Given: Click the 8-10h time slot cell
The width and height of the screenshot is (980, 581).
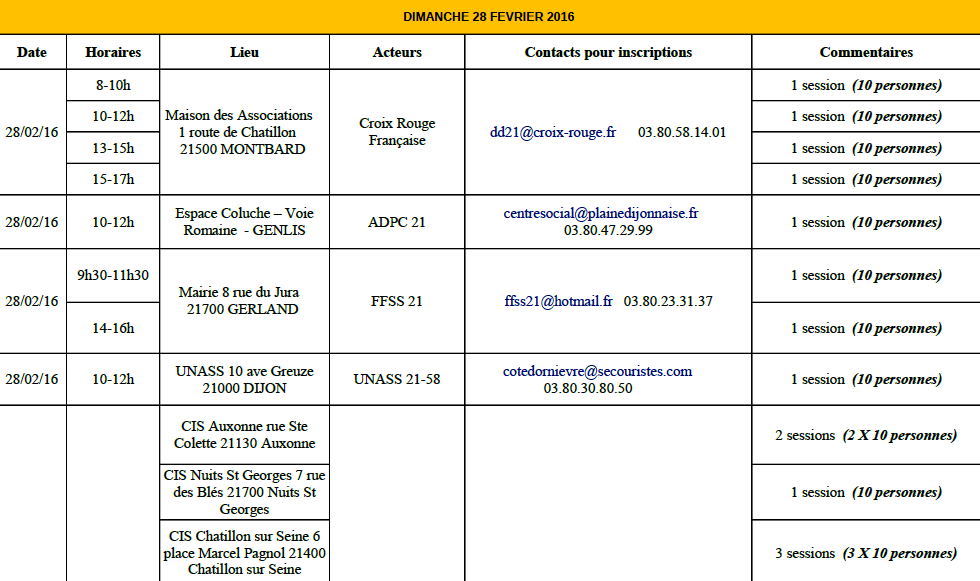Looking at the screenshot, I should [x=113, y=86].
